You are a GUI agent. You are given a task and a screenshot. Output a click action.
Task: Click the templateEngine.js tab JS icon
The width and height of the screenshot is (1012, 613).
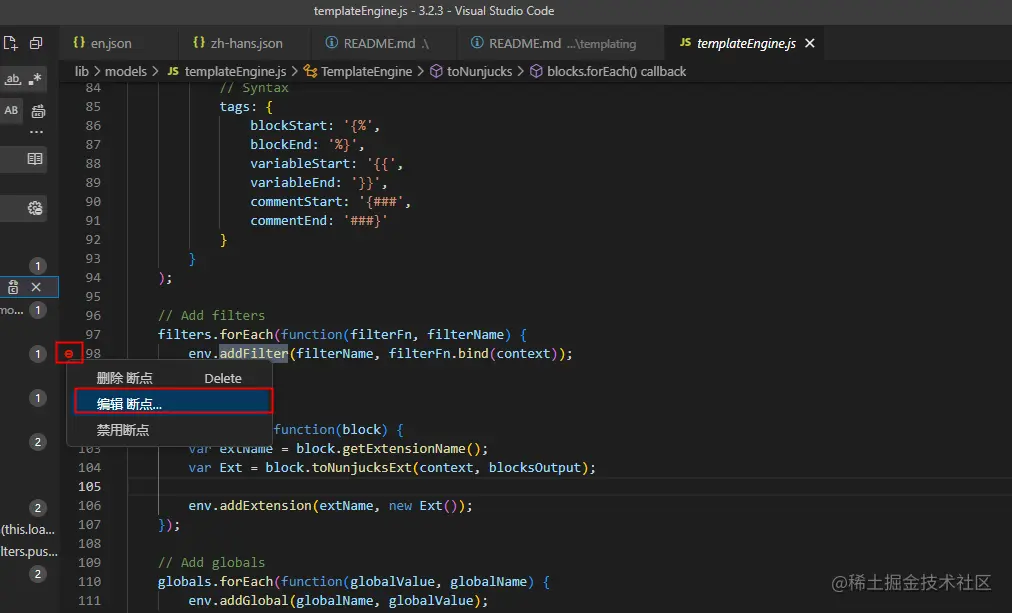[x=685, y=43]
